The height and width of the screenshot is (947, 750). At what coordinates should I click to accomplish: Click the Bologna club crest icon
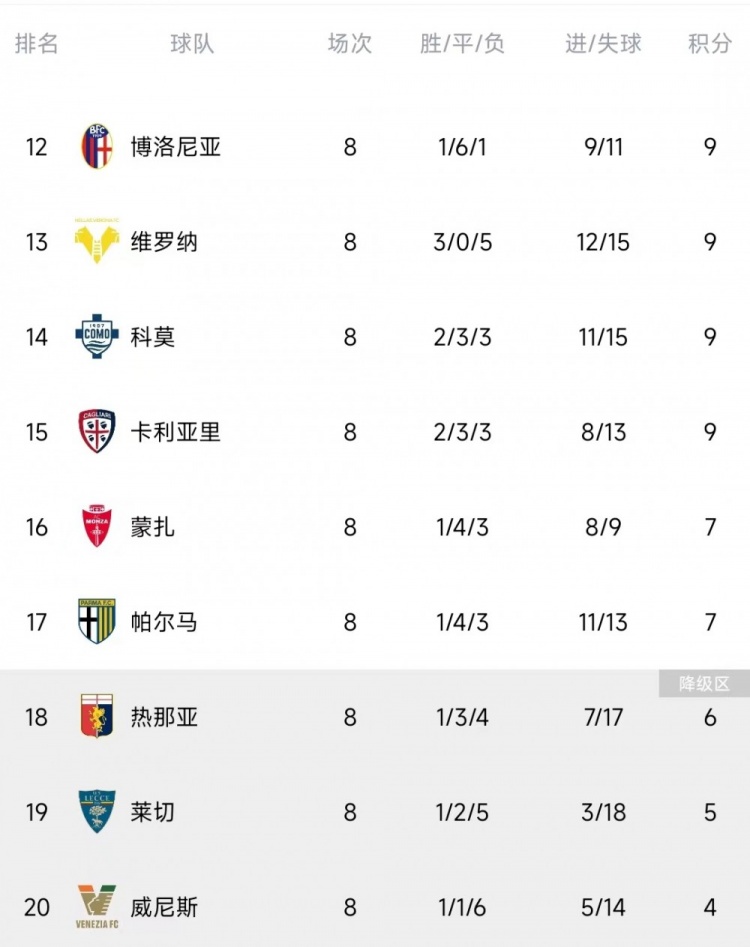pos(97,147)
